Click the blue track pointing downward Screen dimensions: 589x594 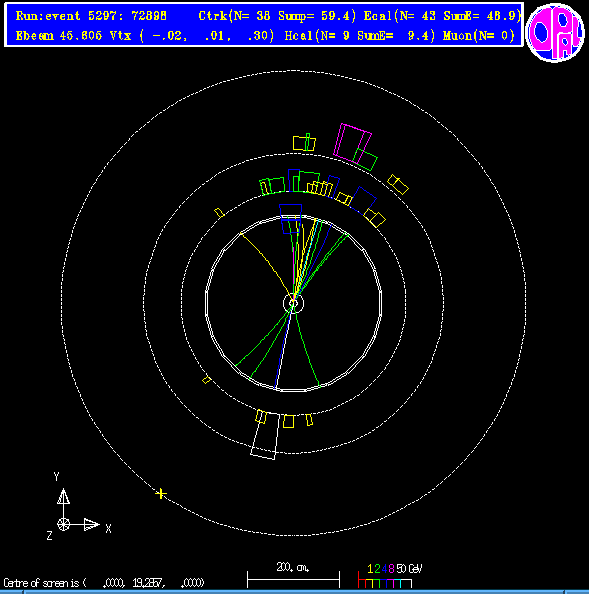point(283,349)
